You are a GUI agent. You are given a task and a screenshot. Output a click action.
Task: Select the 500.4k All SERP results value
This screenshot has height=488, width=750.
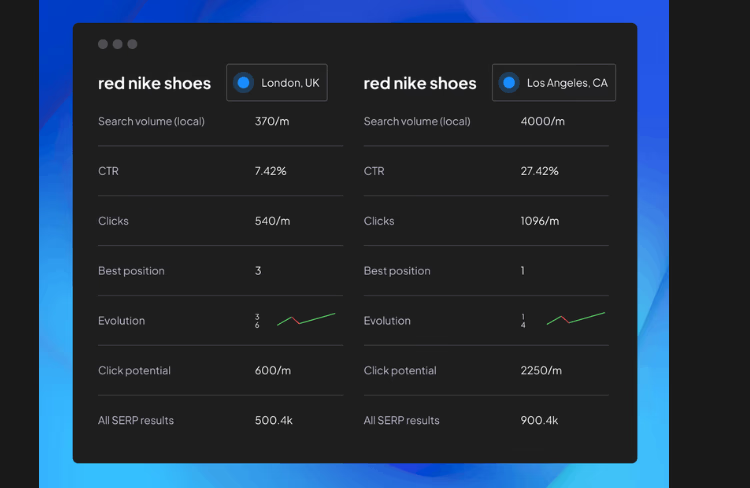(x=273, y=421)
